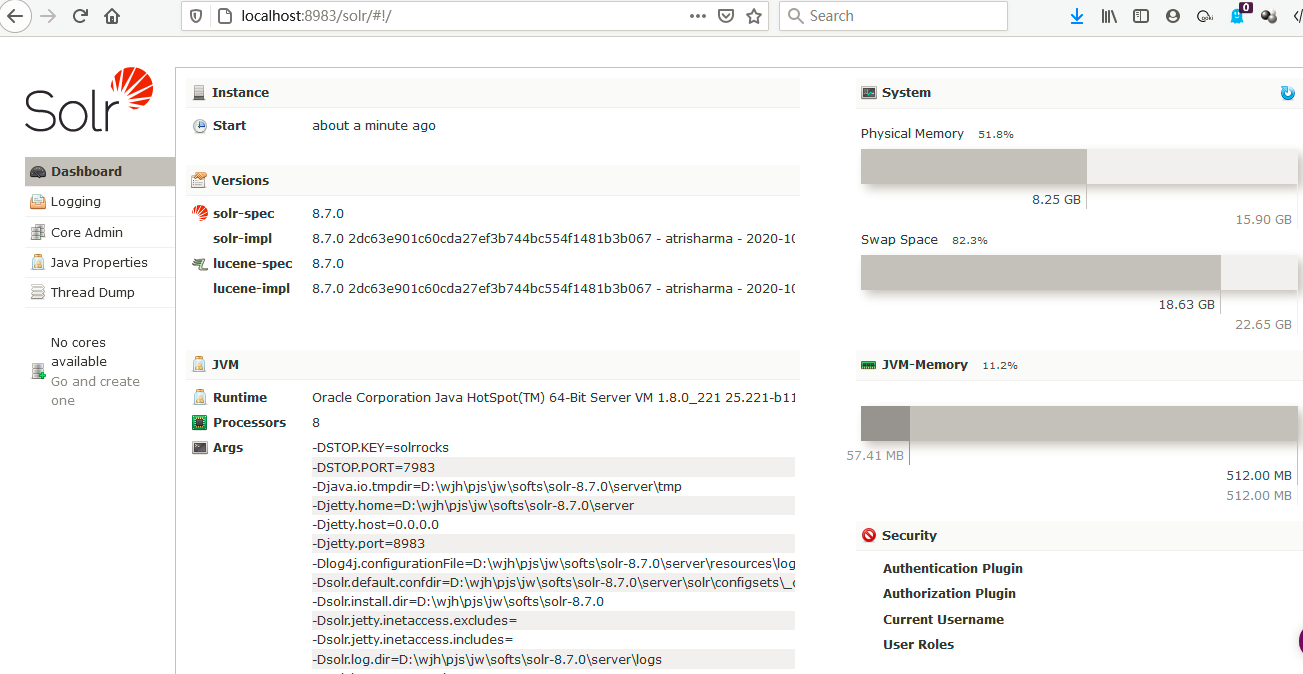Go to the browser home page
Screen dimensions: 1303x674
[x=112, y=16]
